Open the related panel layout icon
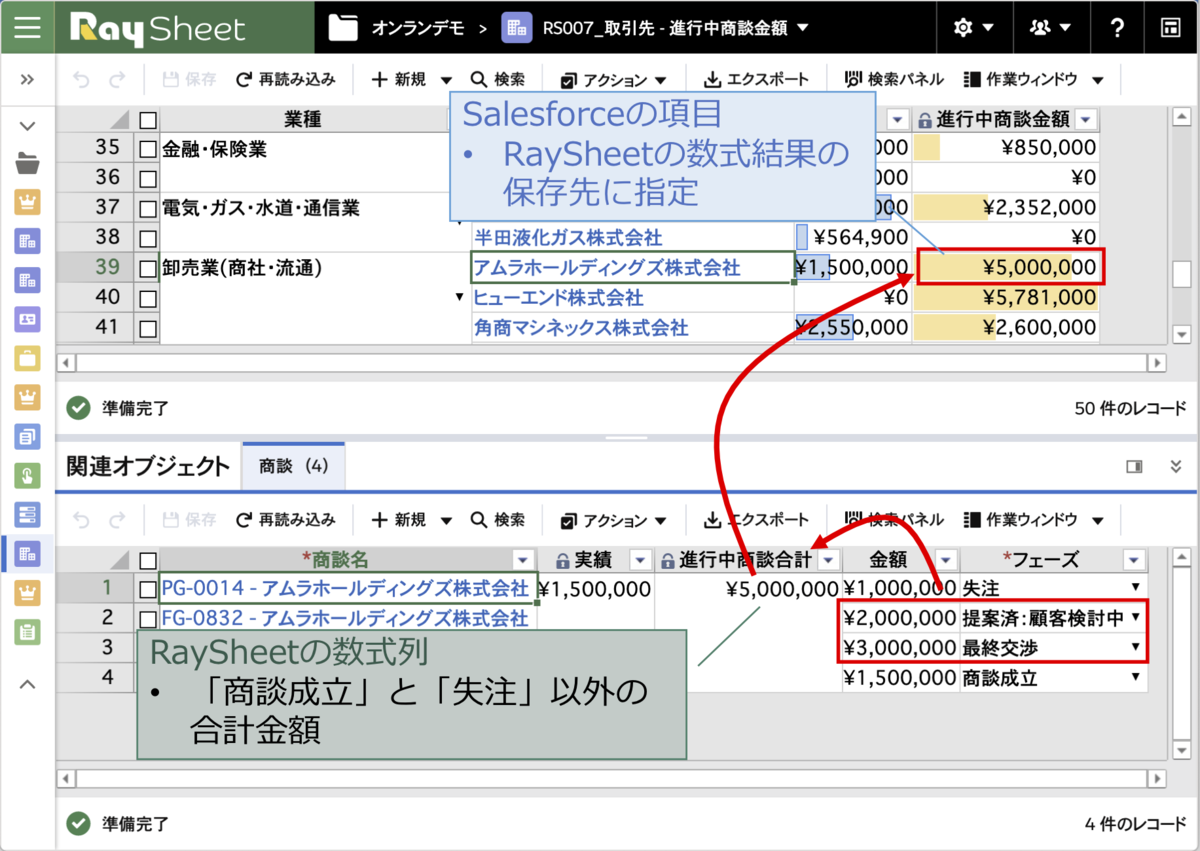1200x851 pixels. [1134, 466]
